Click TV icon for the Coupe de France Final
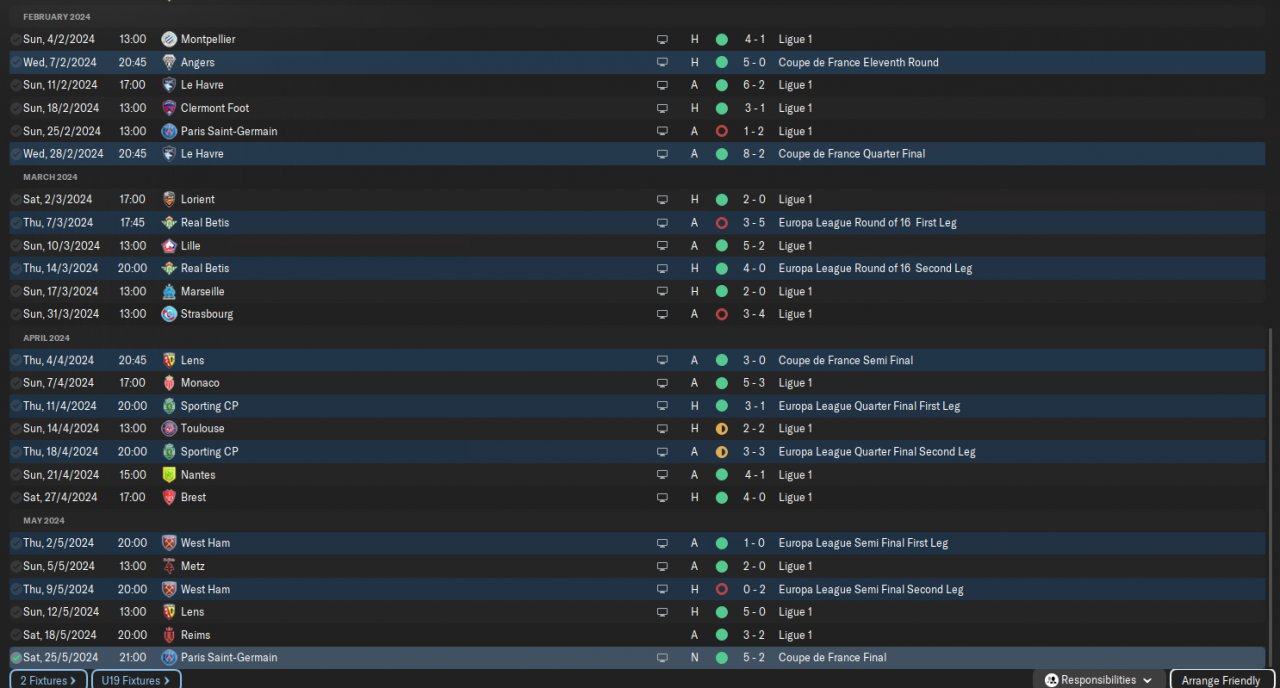Viewport: 1280px width, 688px height. (661, 658)
